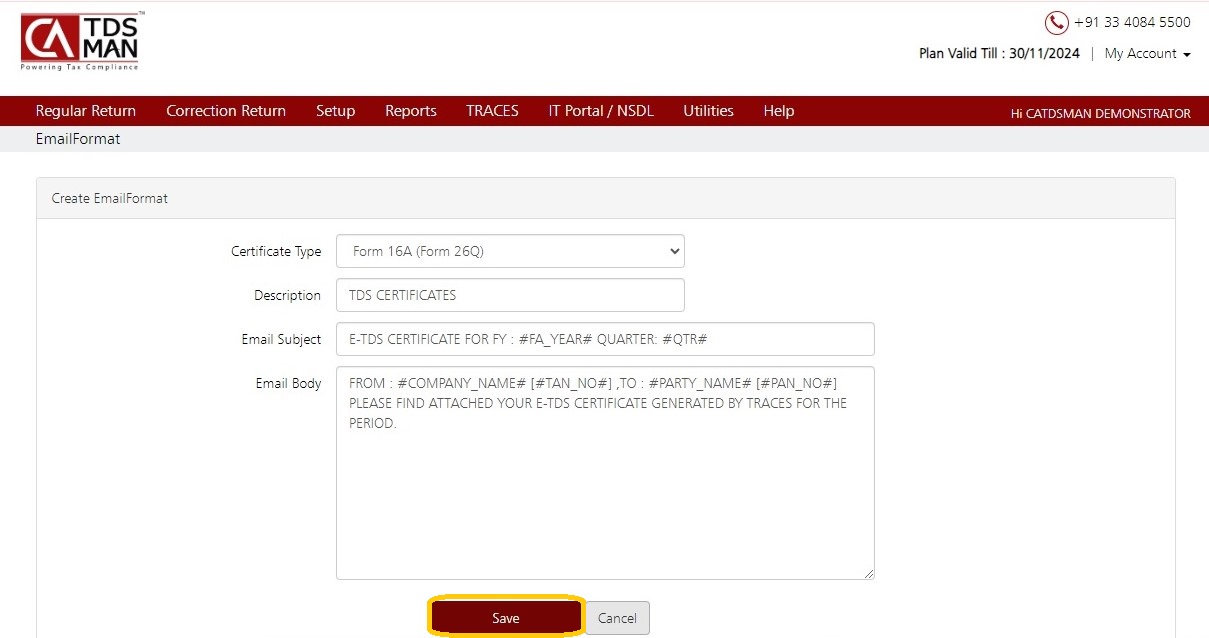
Task: Click the Cancel button
Action: (617, 618)
